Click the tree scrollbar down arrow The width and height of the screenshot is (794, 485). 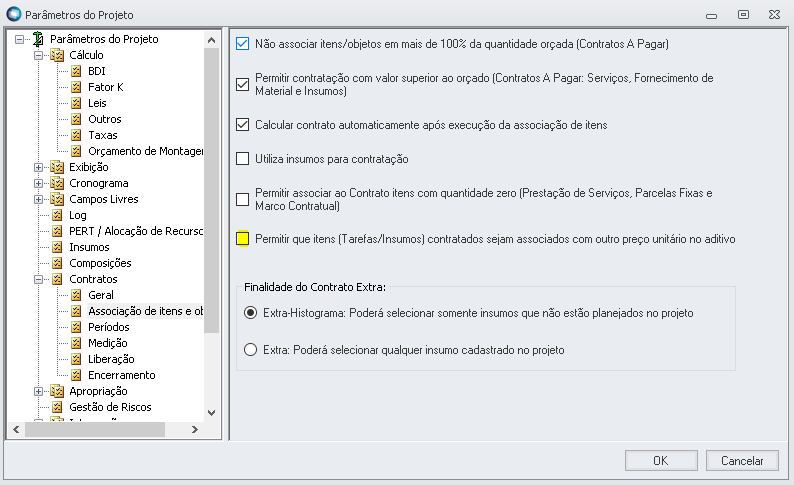point(211,411)
